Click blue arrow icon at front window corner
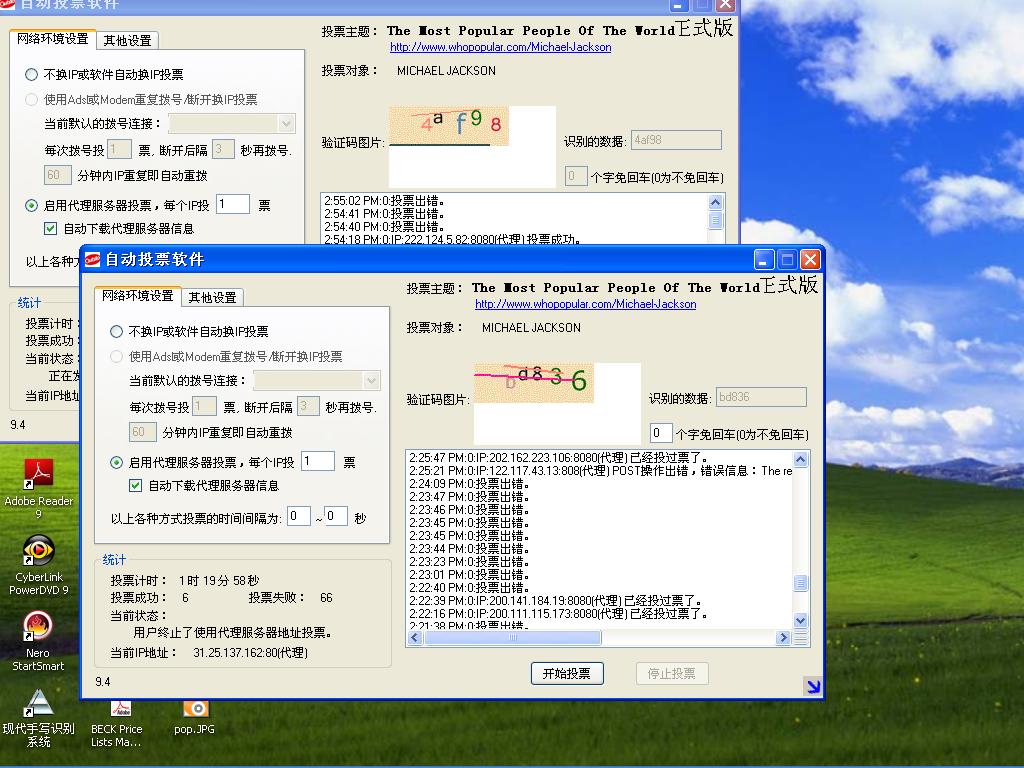This screenshot has height=768, width=1024. (x=812, y=686)
